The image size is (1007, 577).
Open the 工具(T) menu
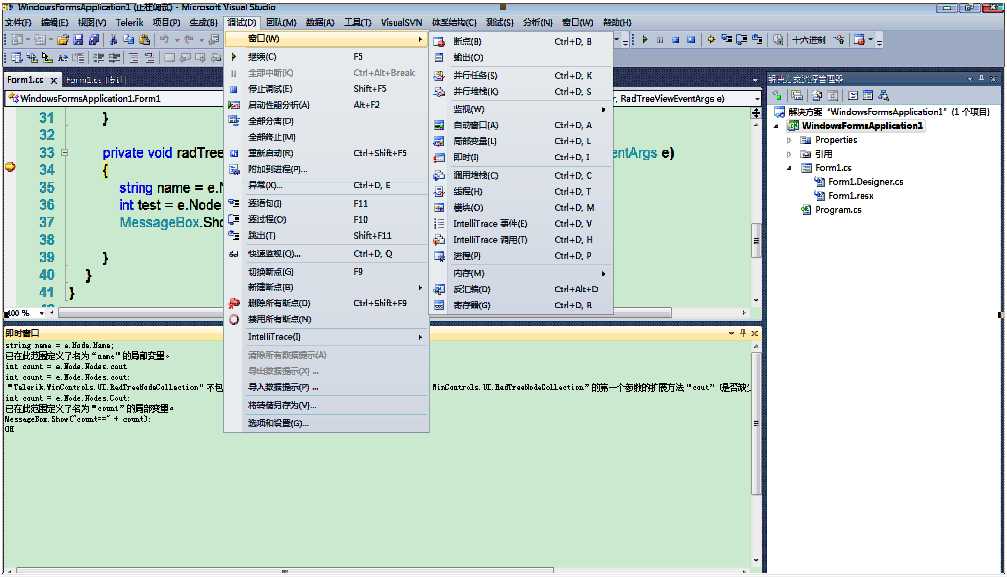click(357, 22)
